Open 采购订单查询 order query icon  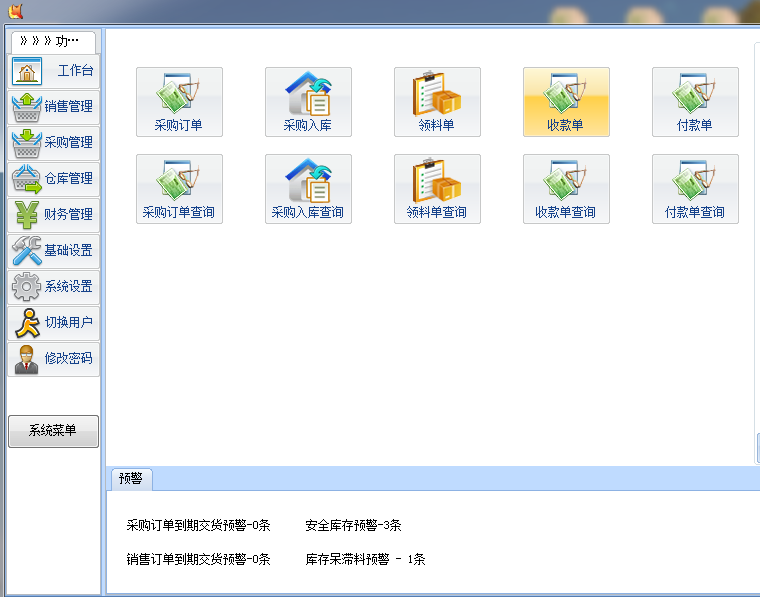pos(179,188)
